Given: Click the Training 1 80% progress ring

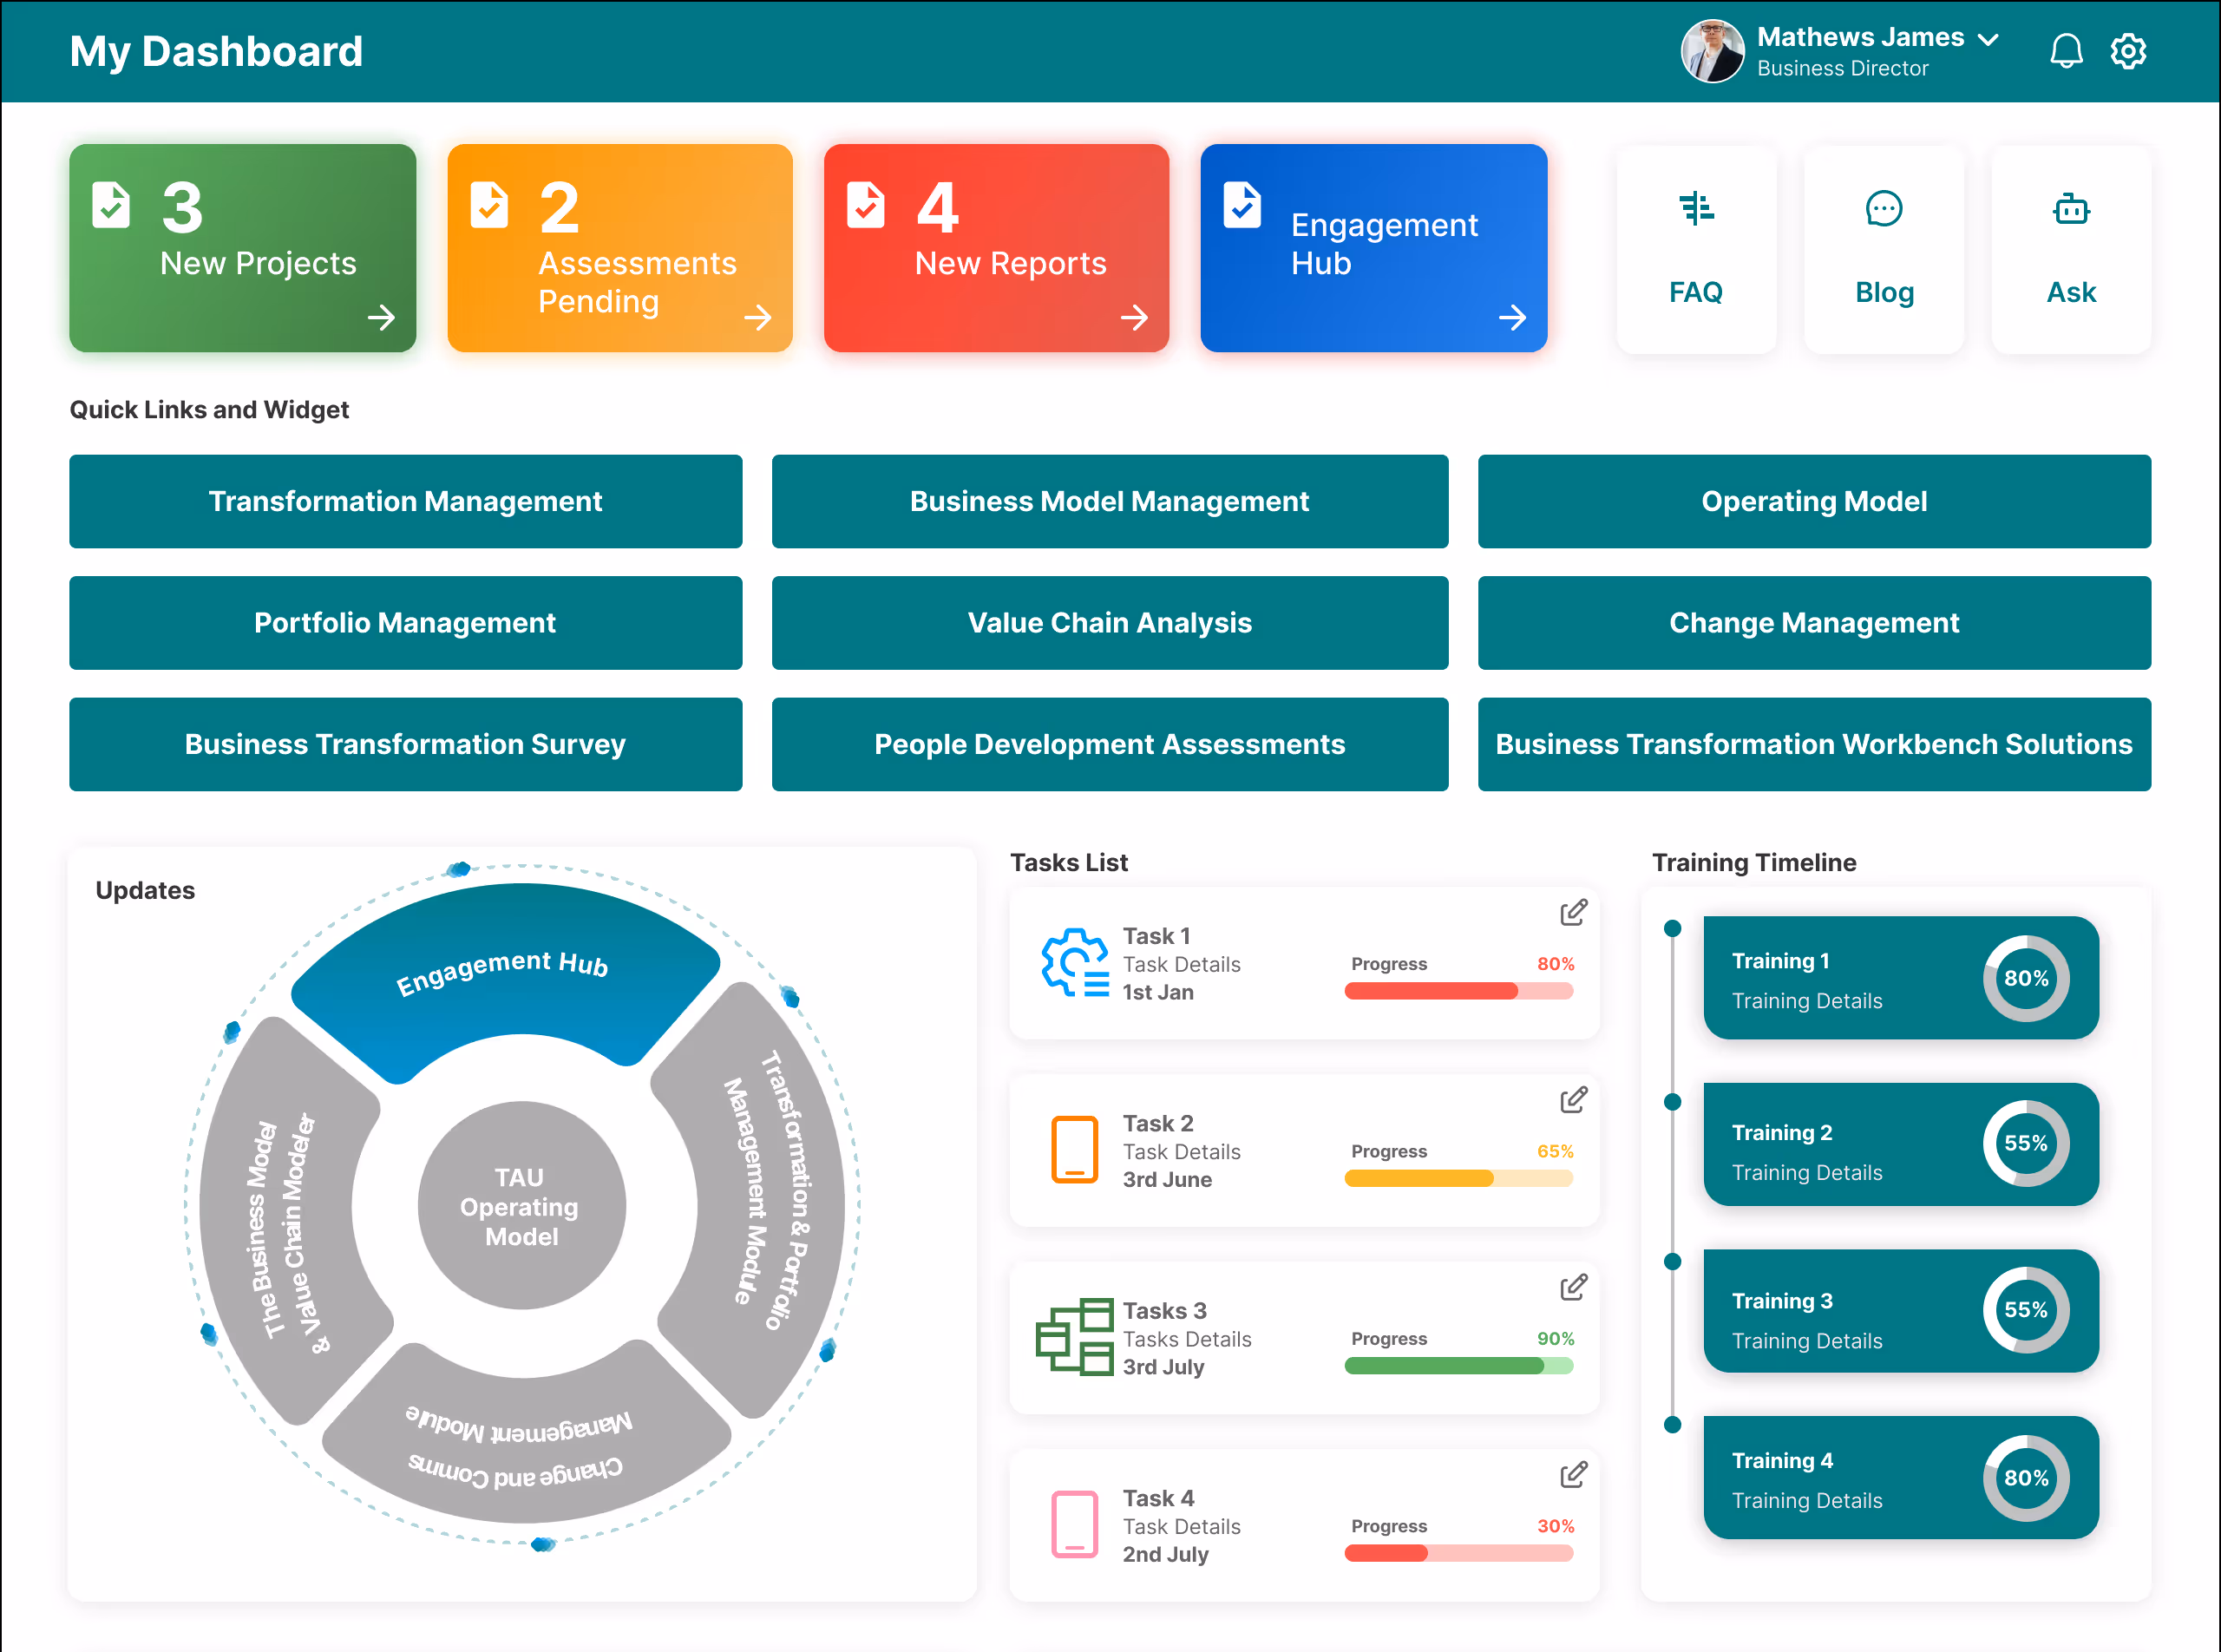Looking at the screenshot, I should (2026, 978).
